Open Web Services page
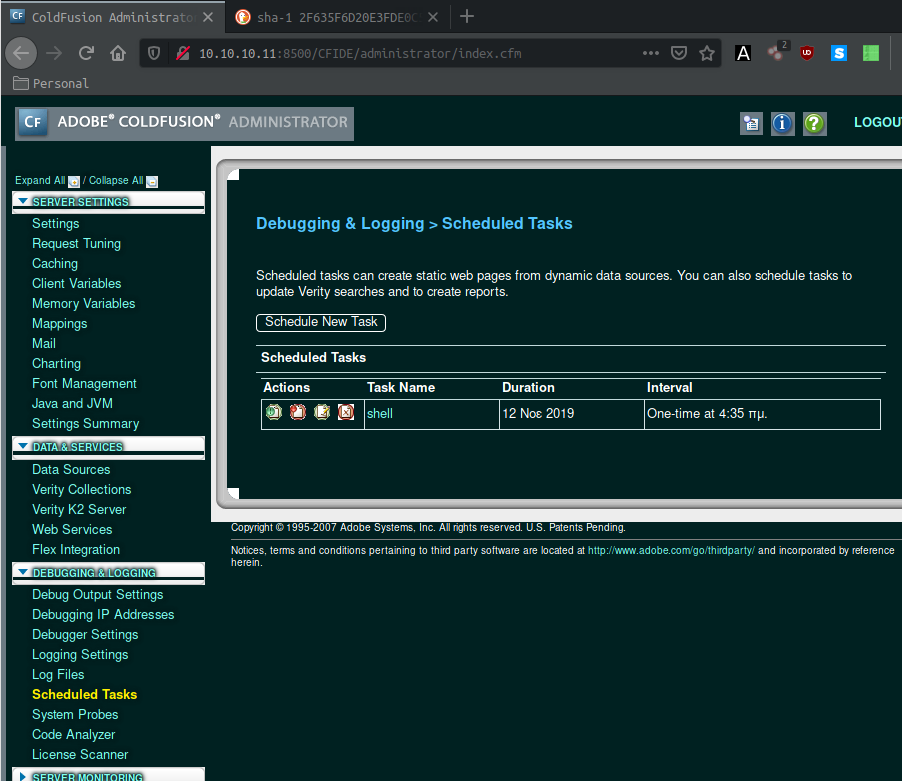The height and width of the screenshot is (781, 902). (x=72, y=530)
